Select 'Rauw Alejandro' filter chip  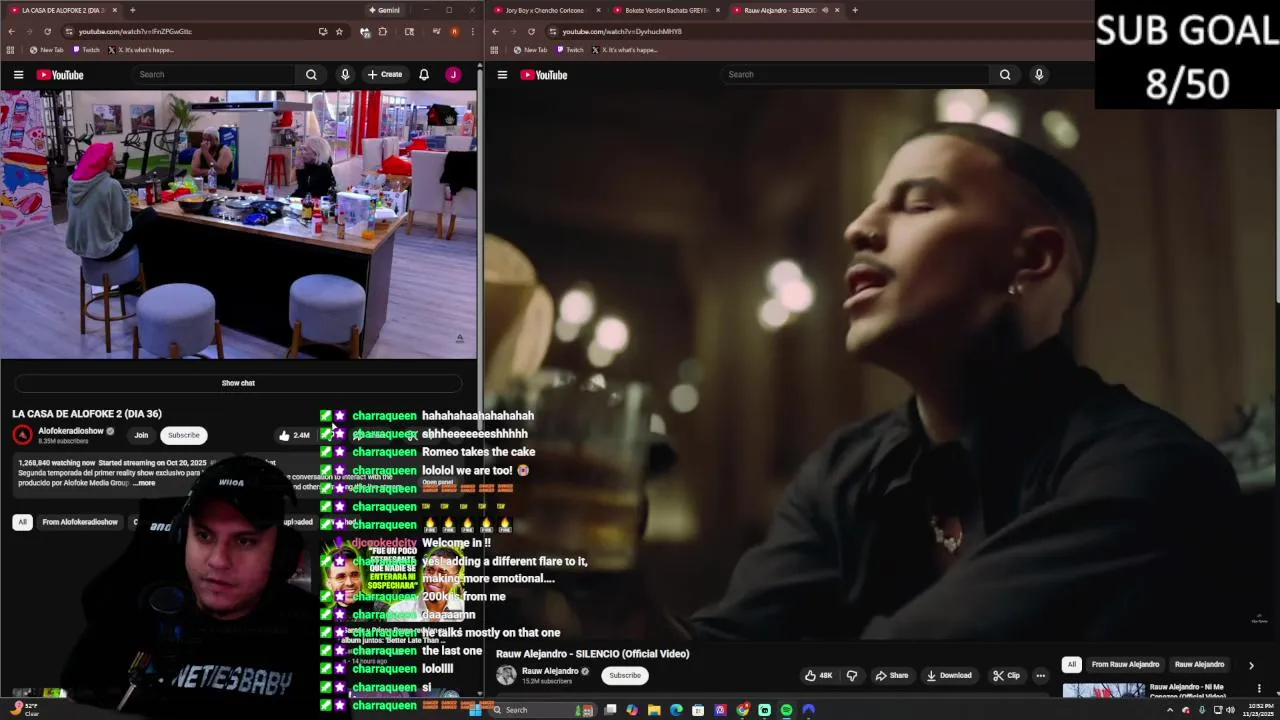[1199, 665]
